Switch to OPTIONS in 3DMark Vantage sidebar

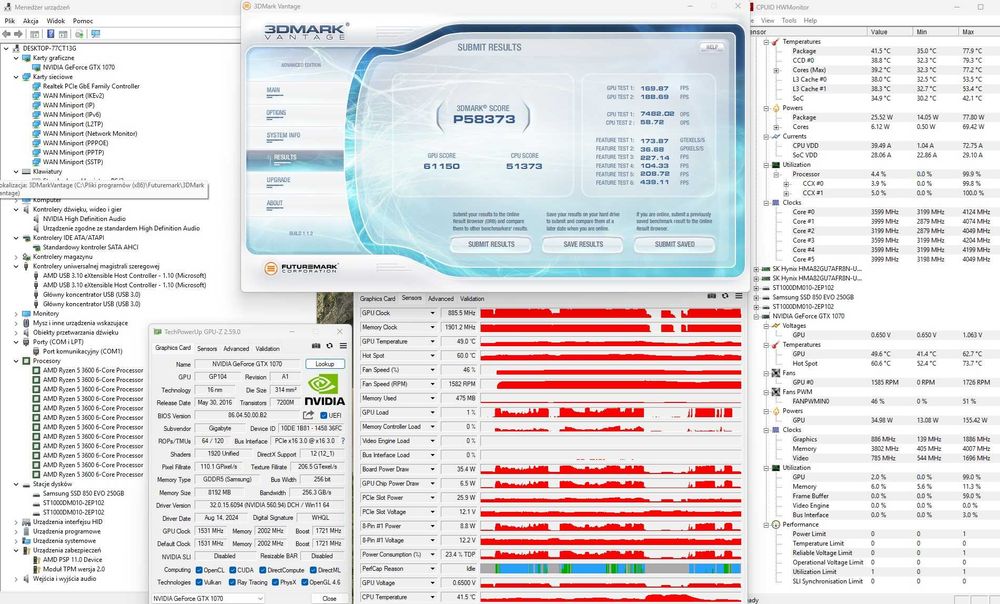(x=276, y=113)
